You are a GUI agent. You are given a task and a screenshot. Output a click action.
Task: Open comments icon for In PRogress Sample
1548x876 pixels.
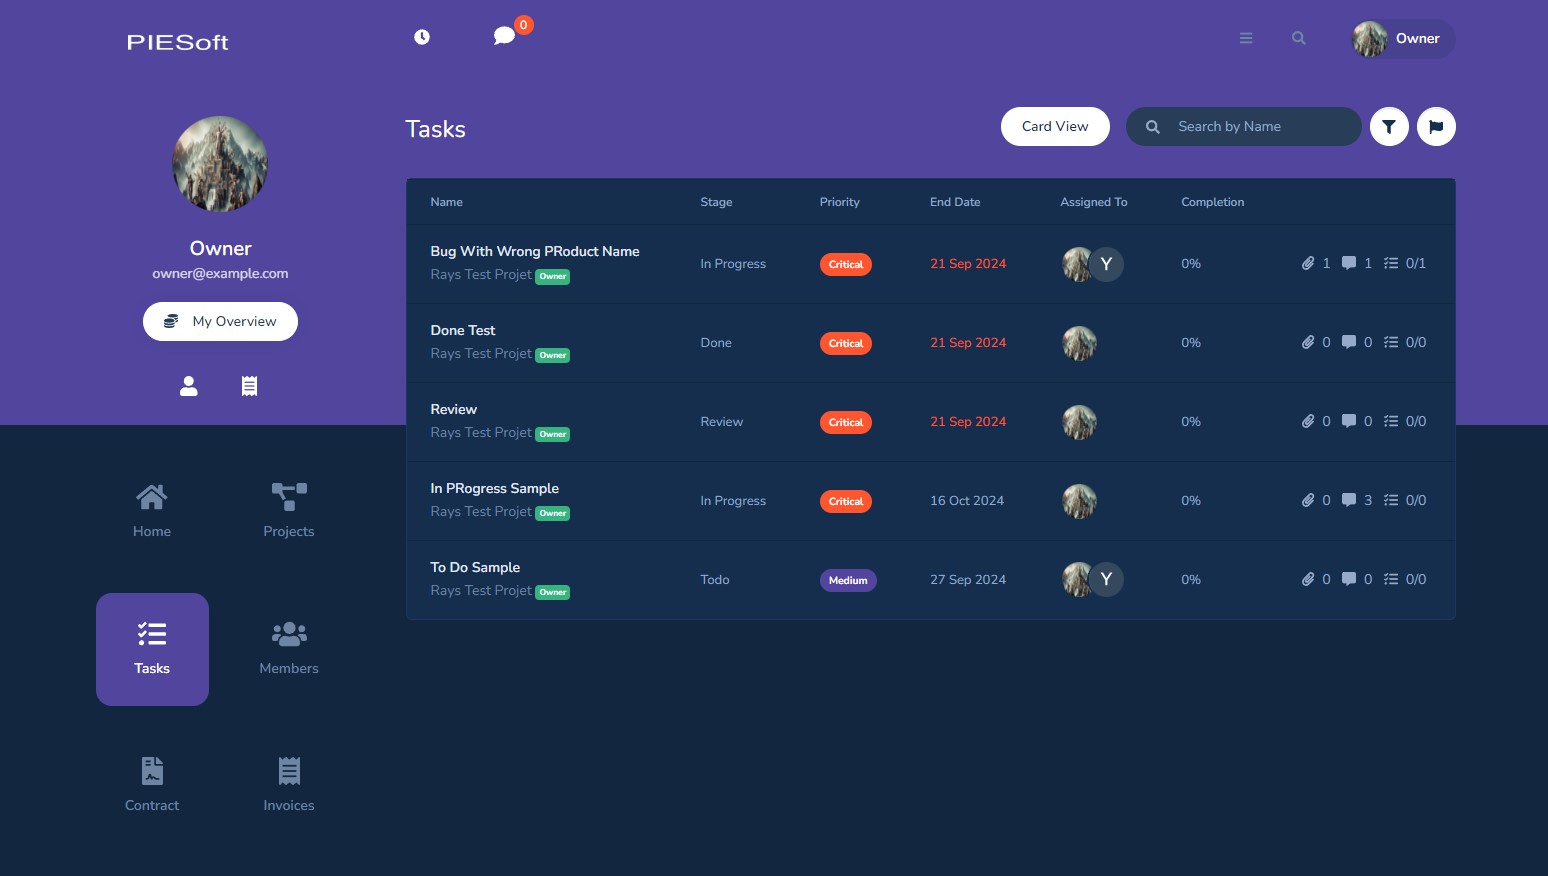(1349, 500)
